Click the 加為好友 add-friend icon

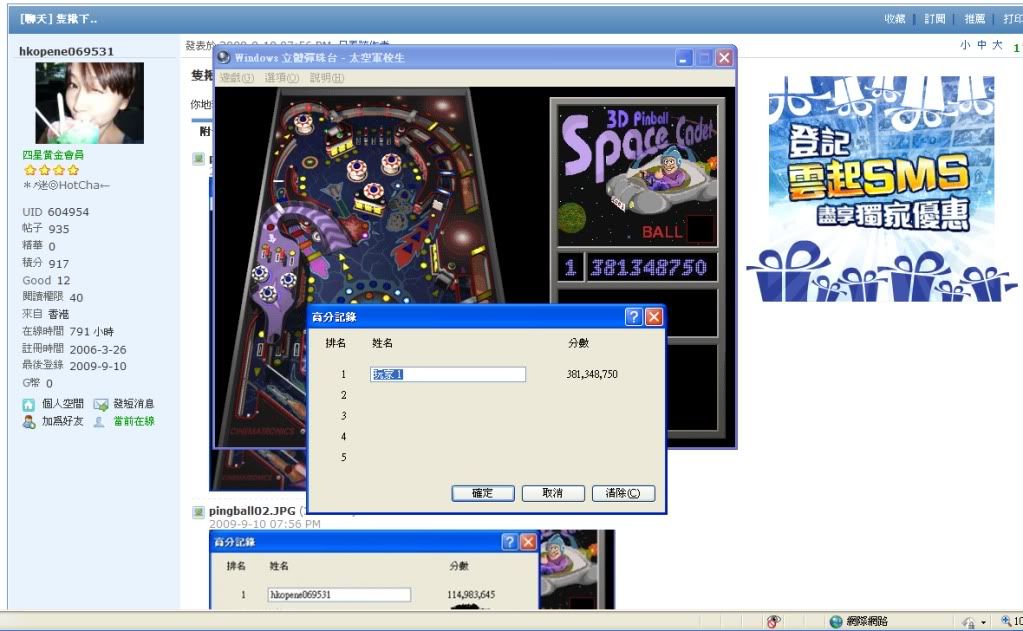pos(29,422)
